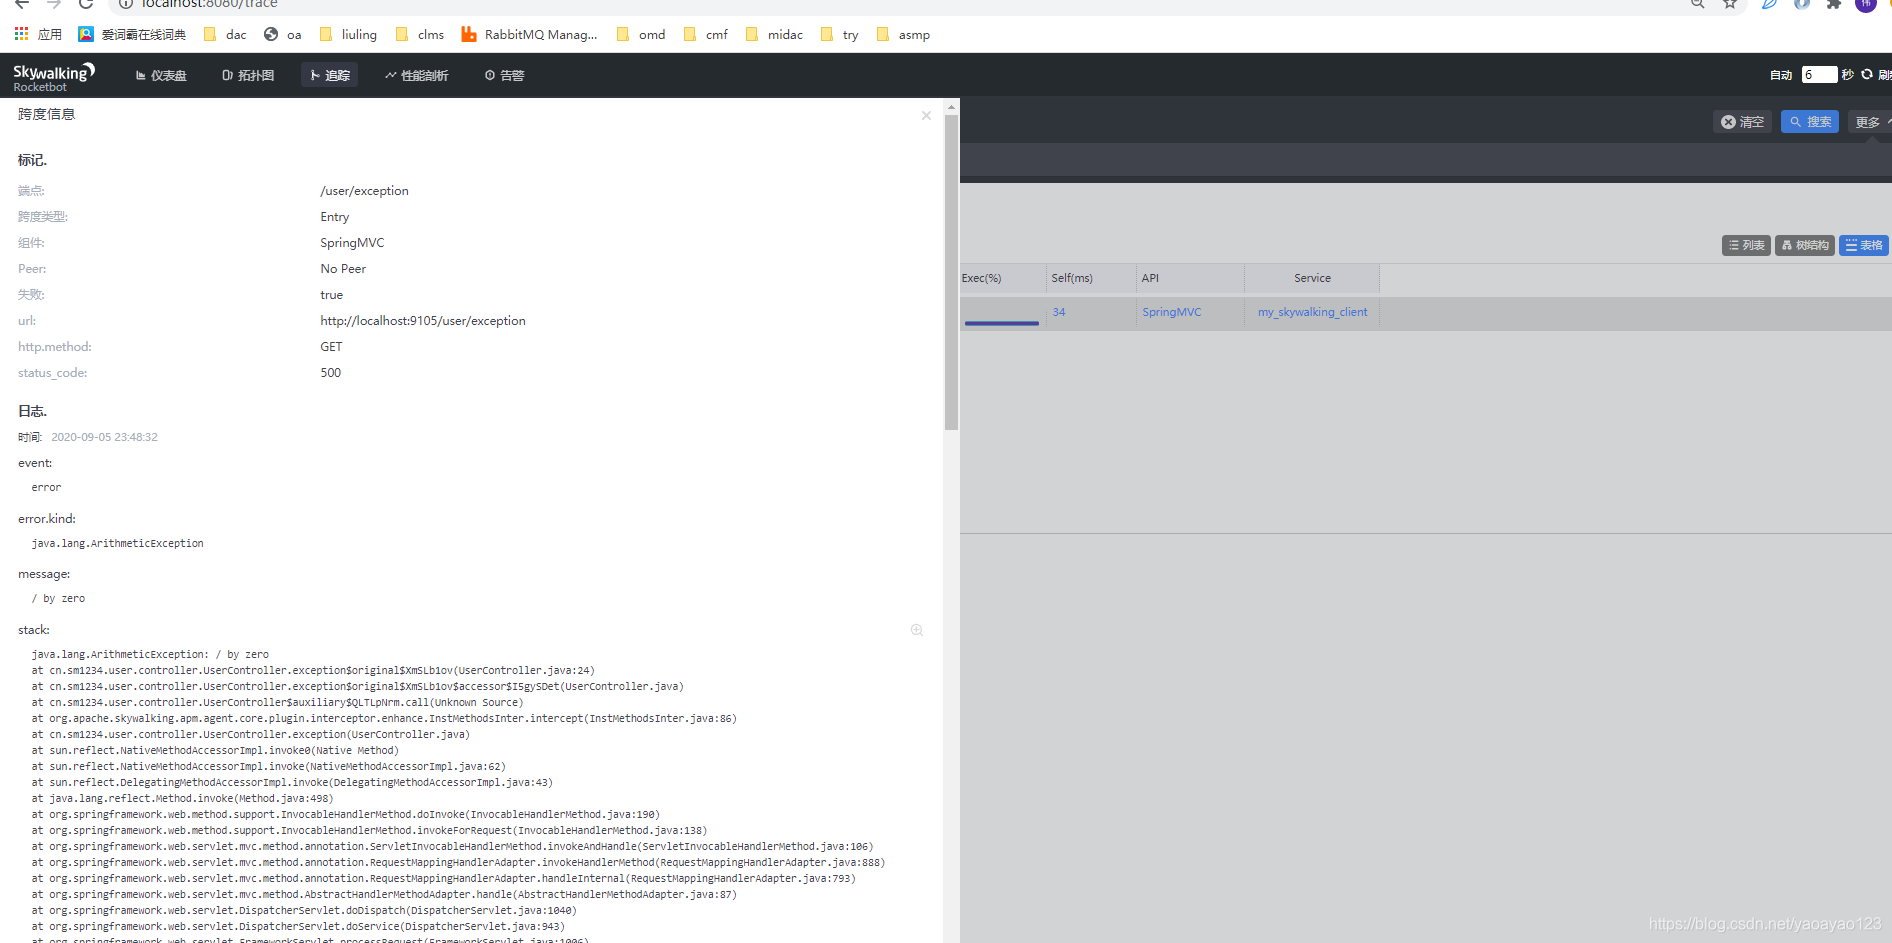Open the 性能剖析 profiling tab
Image resolution: width=1892 pixels, height=943 pixels.
tap(416, 75)
